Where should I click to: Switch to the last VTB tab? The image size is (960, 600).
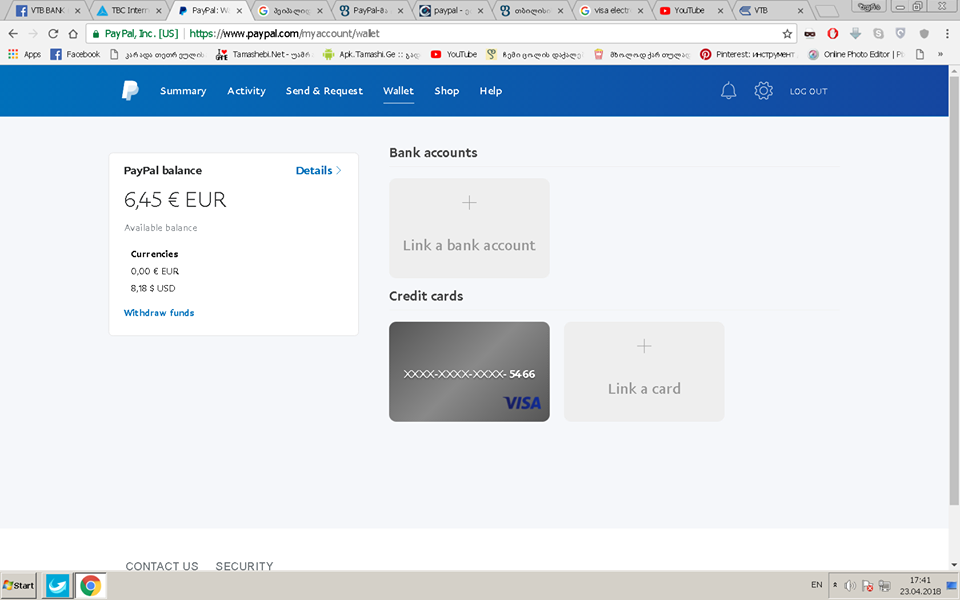coord(770,10)
